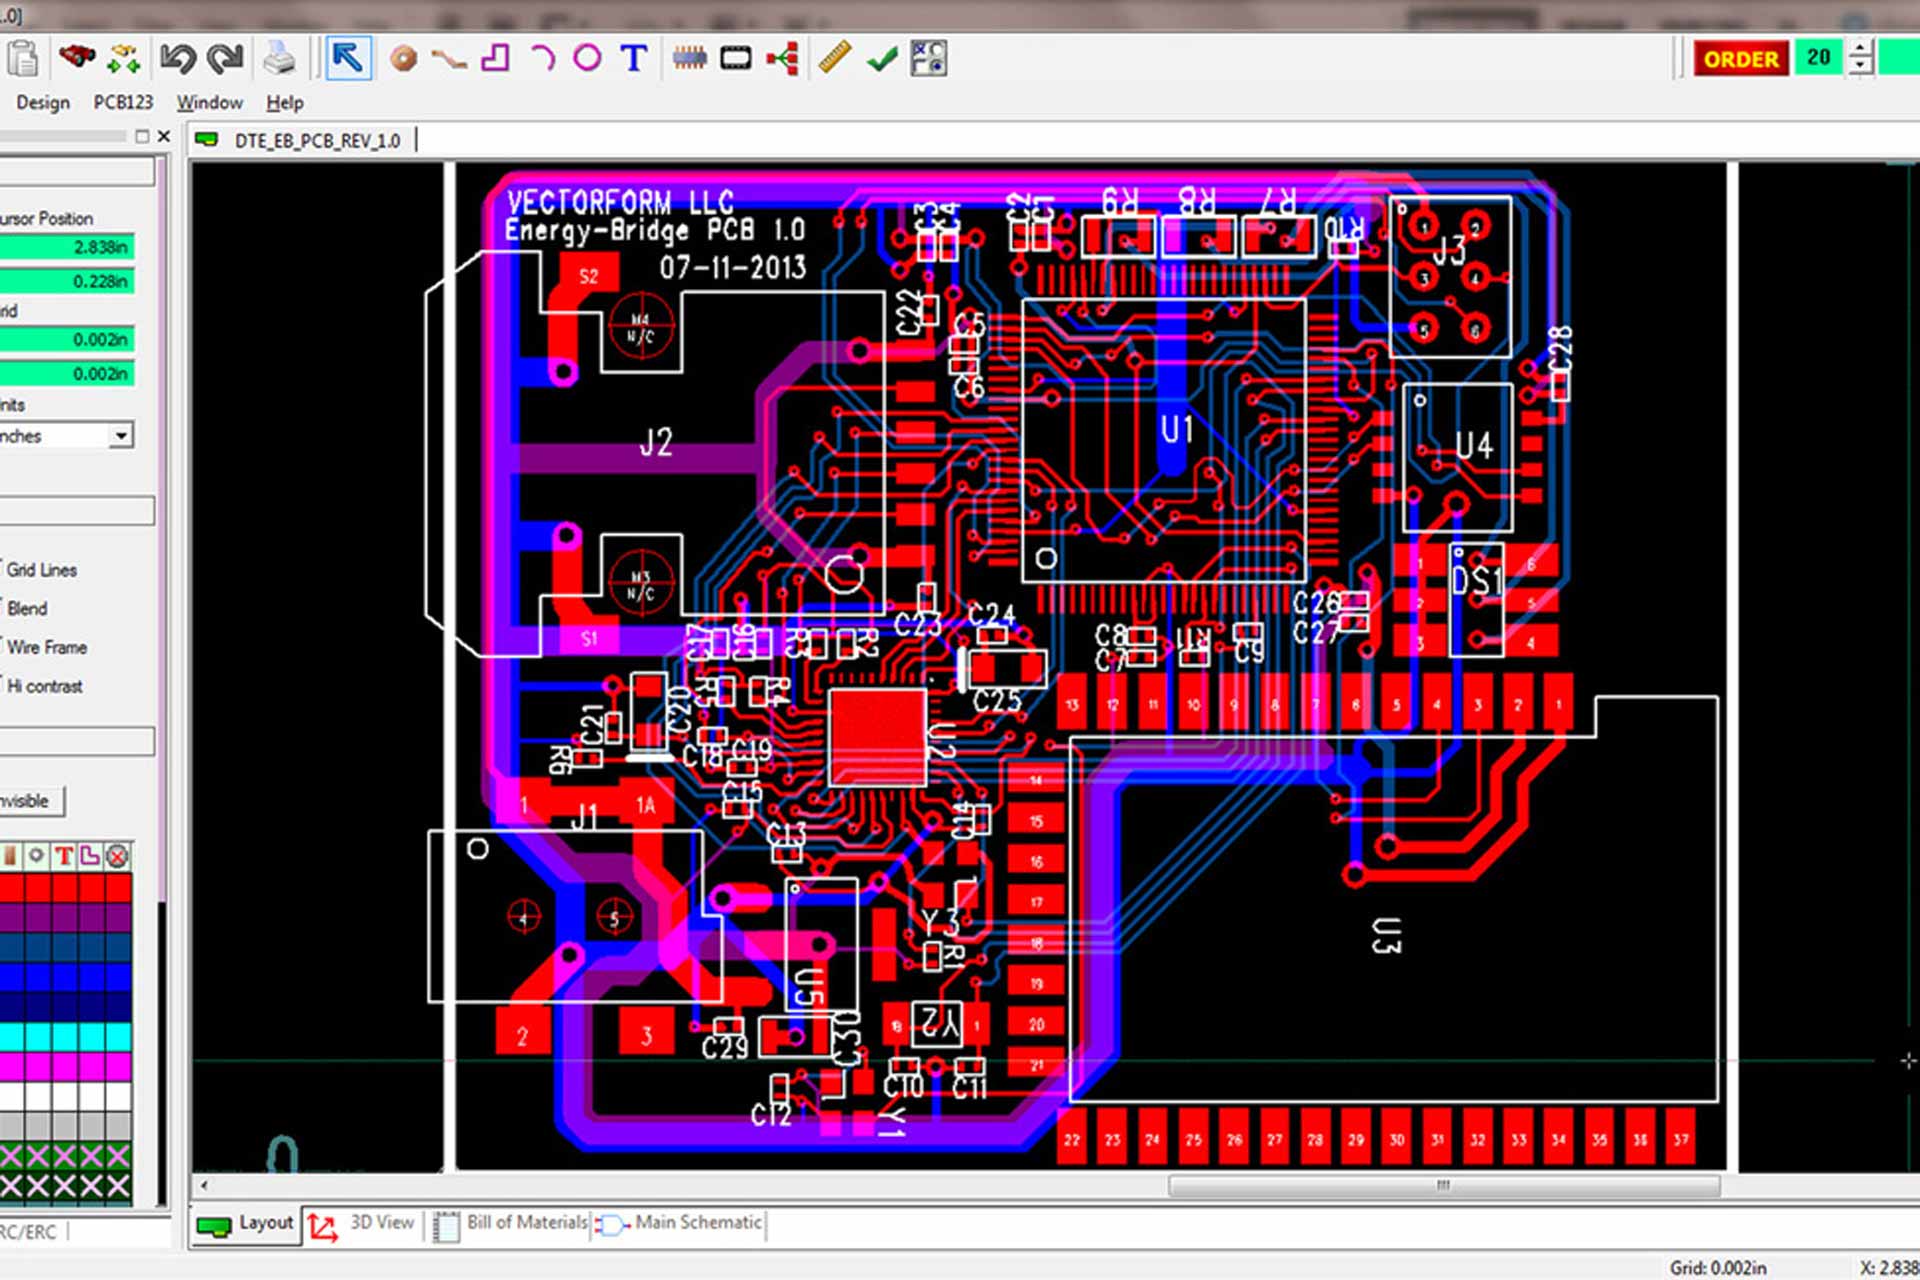Viewport: 1920px width, 1280px height.
Task: Run the green checkmark design check
Action: tap(882, 60)
